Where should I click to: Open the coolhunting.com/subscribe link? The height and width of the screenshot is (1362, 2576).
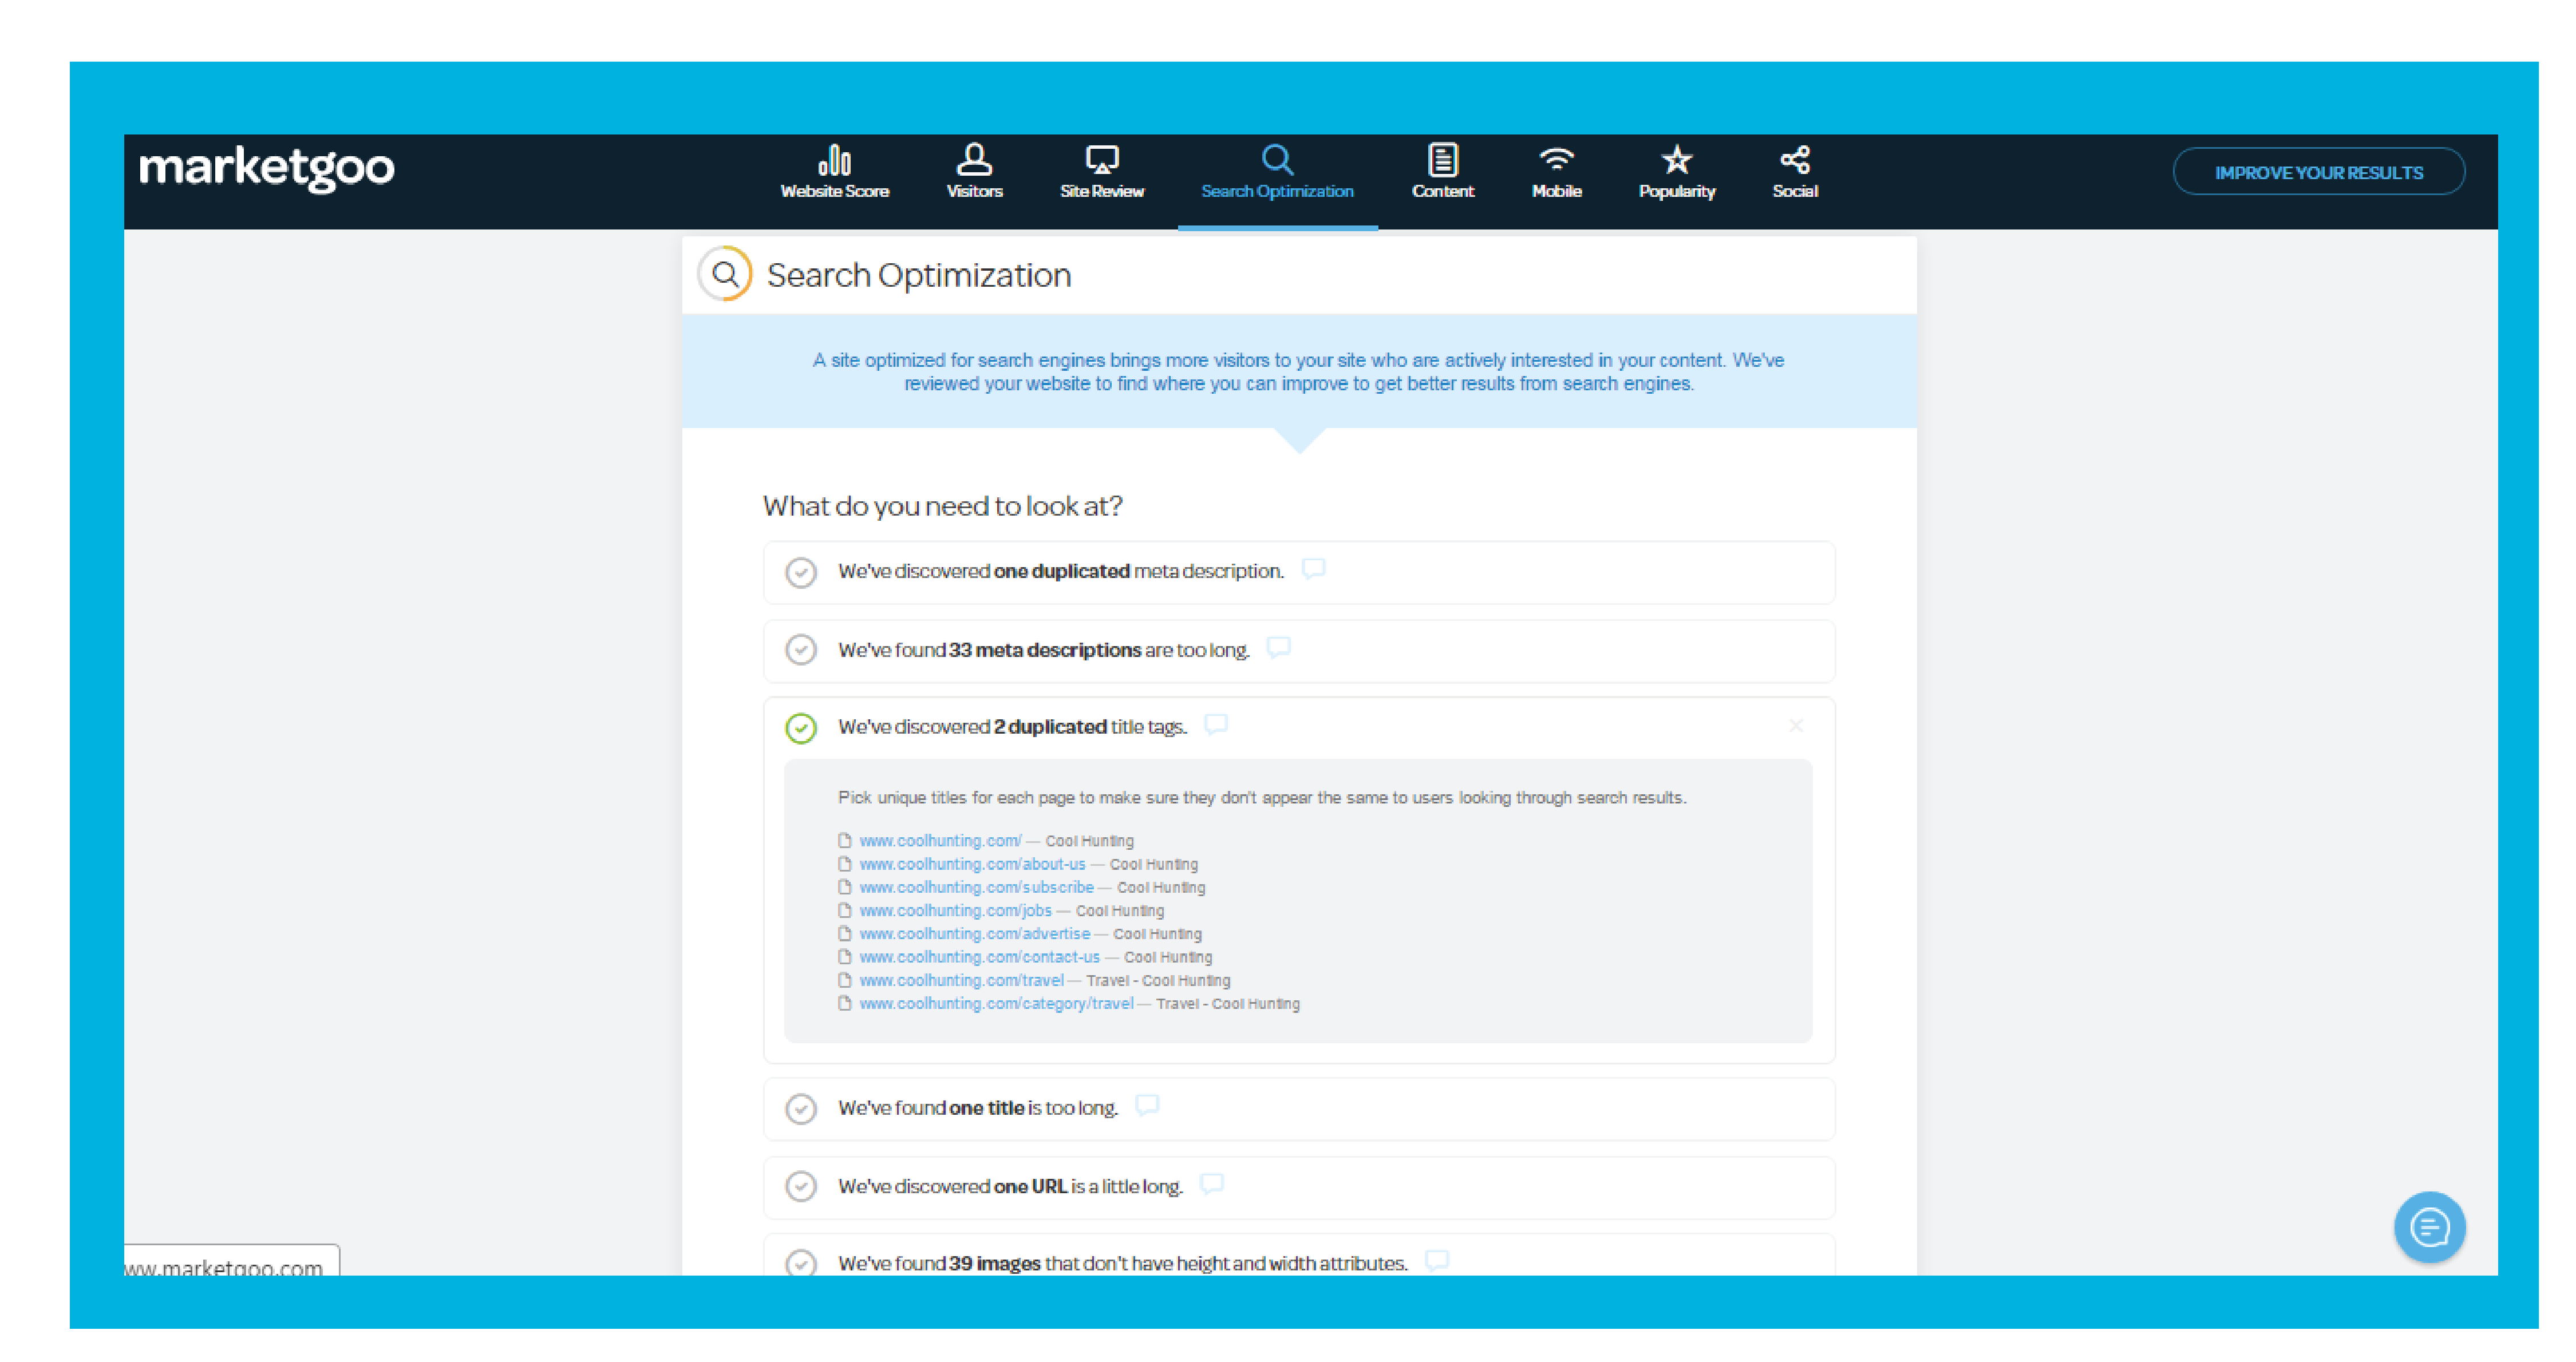coord(976,887)
